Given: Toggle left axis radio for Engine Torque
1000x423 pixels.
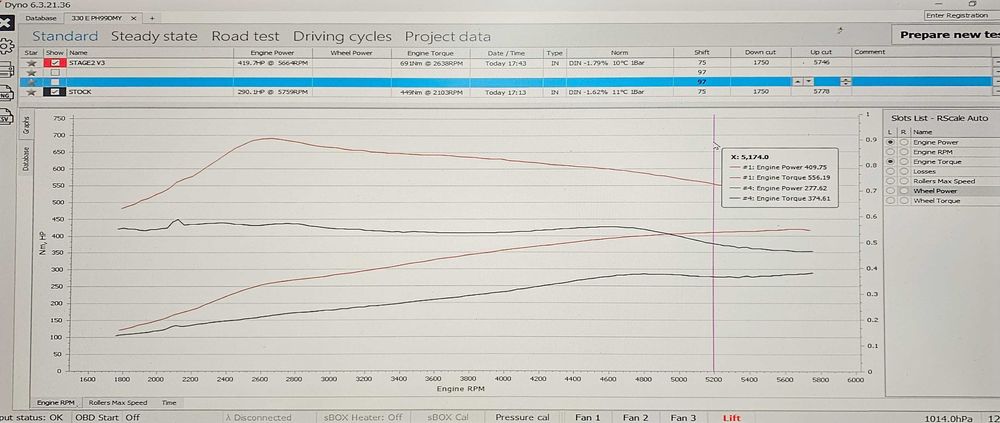Looking at the screenshot, I should (x=891, y=162).
